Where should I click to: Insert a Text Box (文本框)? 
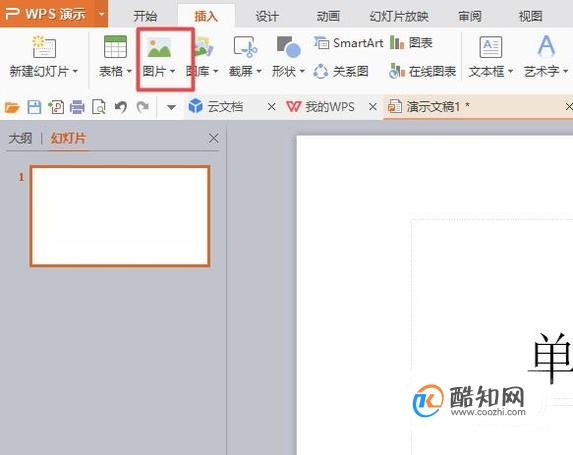click(x=490, y=47)
